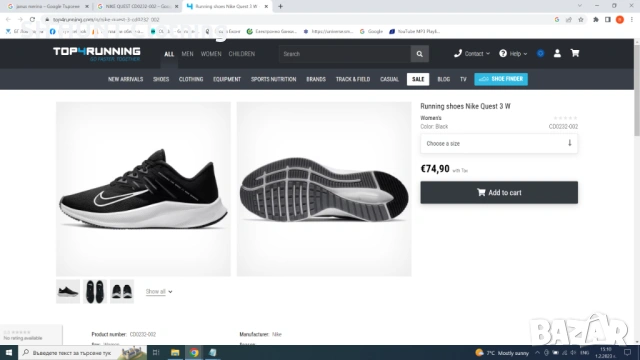This screenshot has height=360, width=640.
Task: Open the CLOTHING menu
Action: pyautogui.click(x=191, y=79)
